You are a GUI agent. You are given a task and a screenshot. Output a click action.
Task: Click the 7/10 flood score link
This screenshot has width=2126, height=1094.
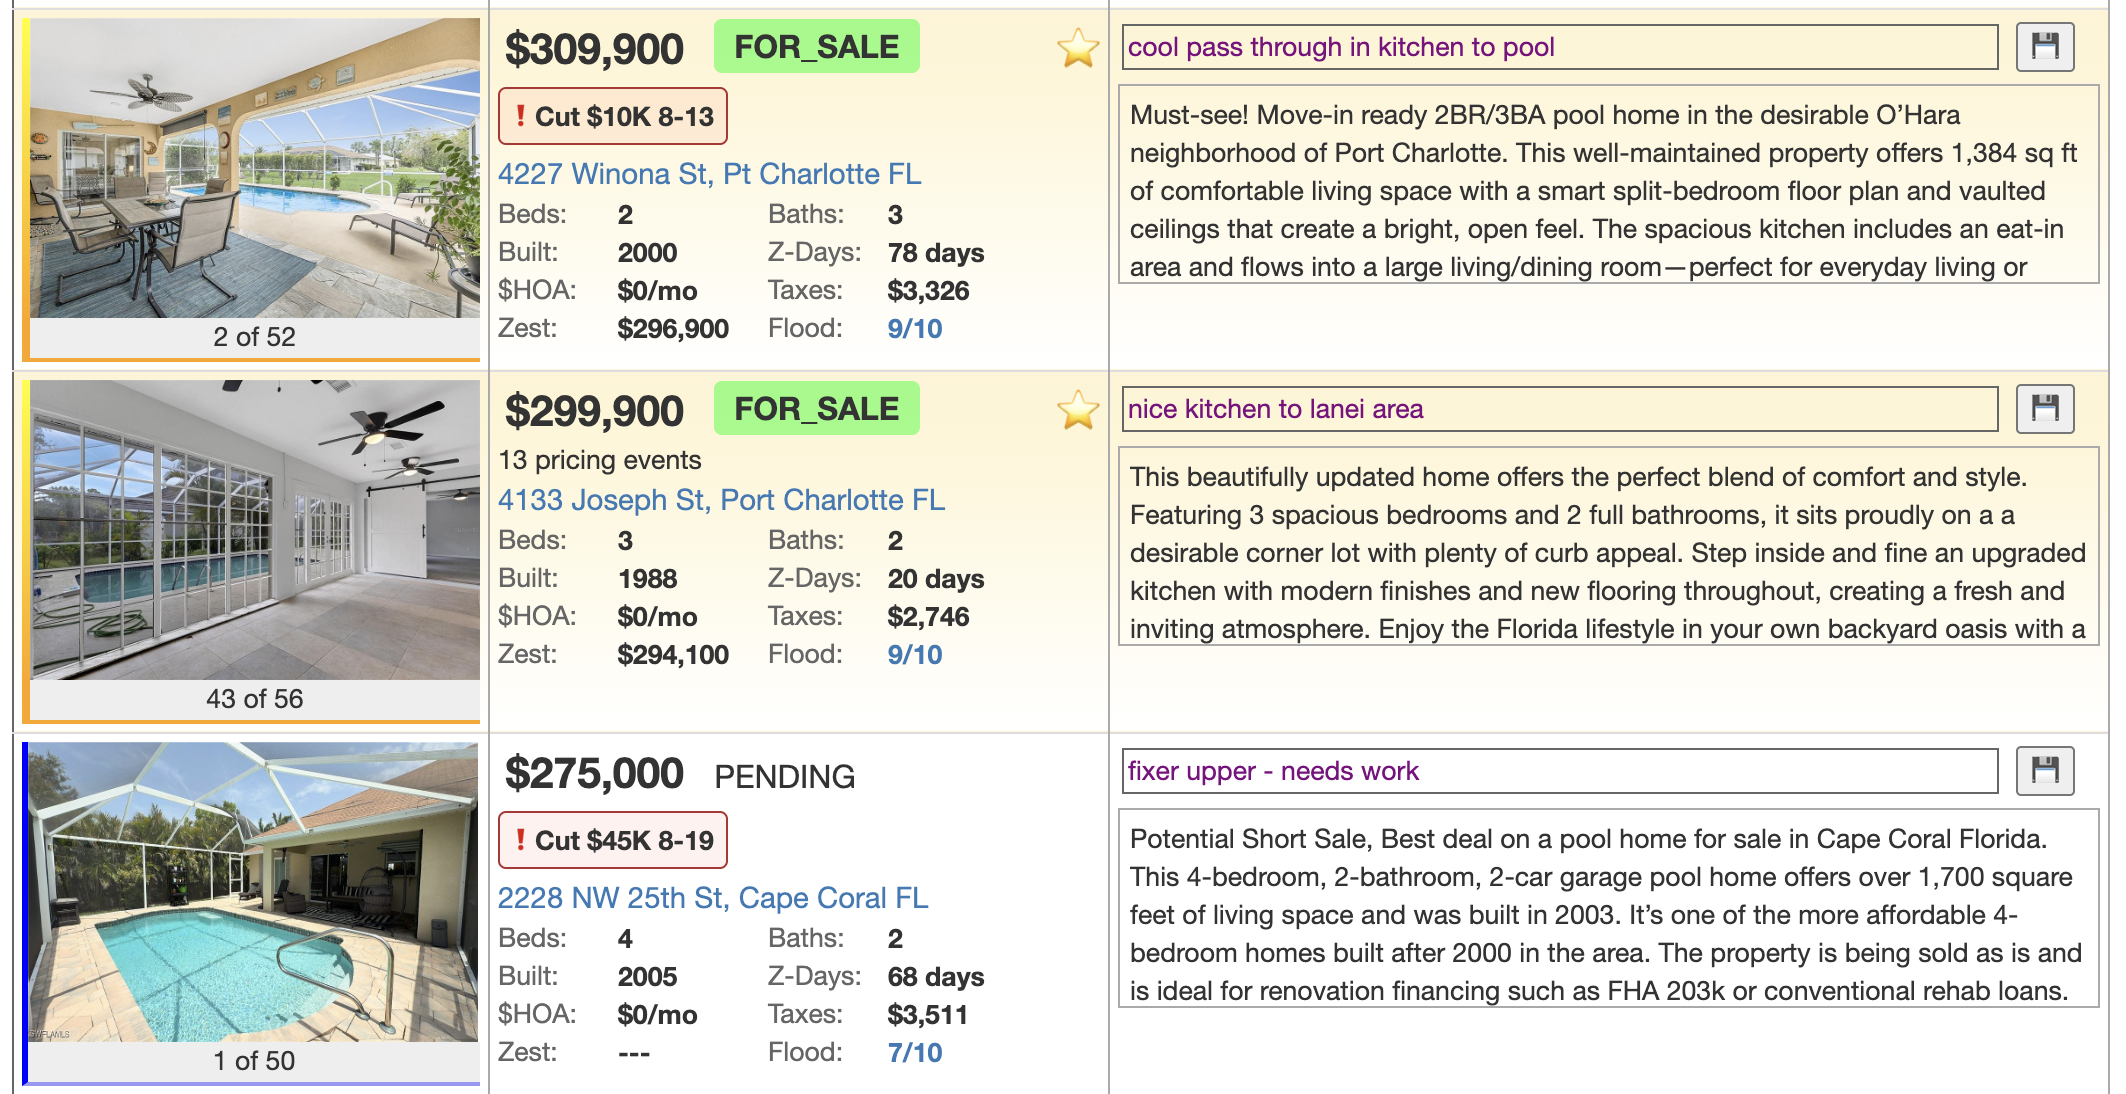point(914,1053)
